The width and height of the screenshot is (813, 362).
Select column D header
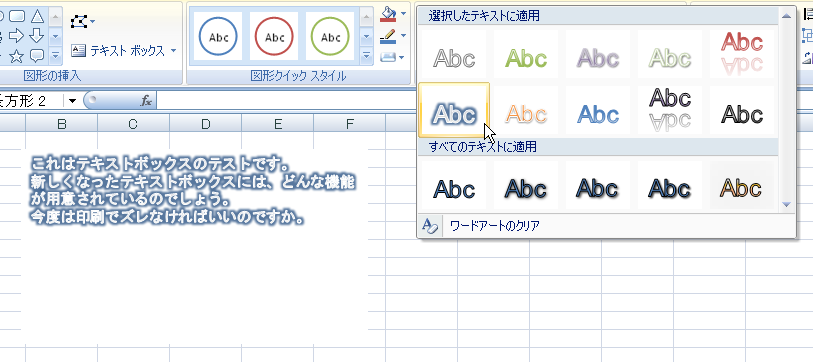[x=206, y=124]
